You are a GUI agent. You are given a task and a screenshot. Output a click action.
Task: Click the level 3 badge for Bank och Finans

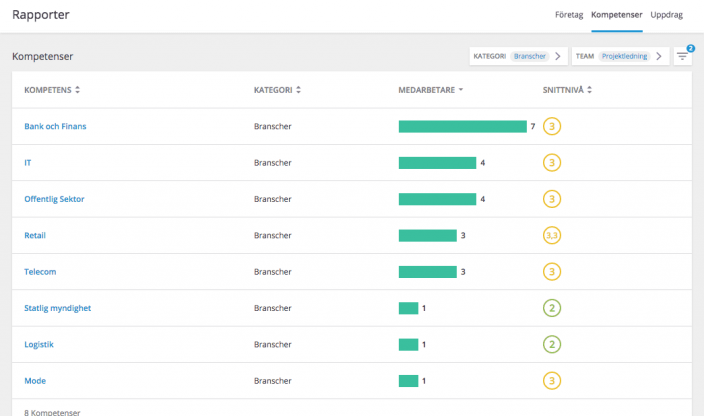552,126
